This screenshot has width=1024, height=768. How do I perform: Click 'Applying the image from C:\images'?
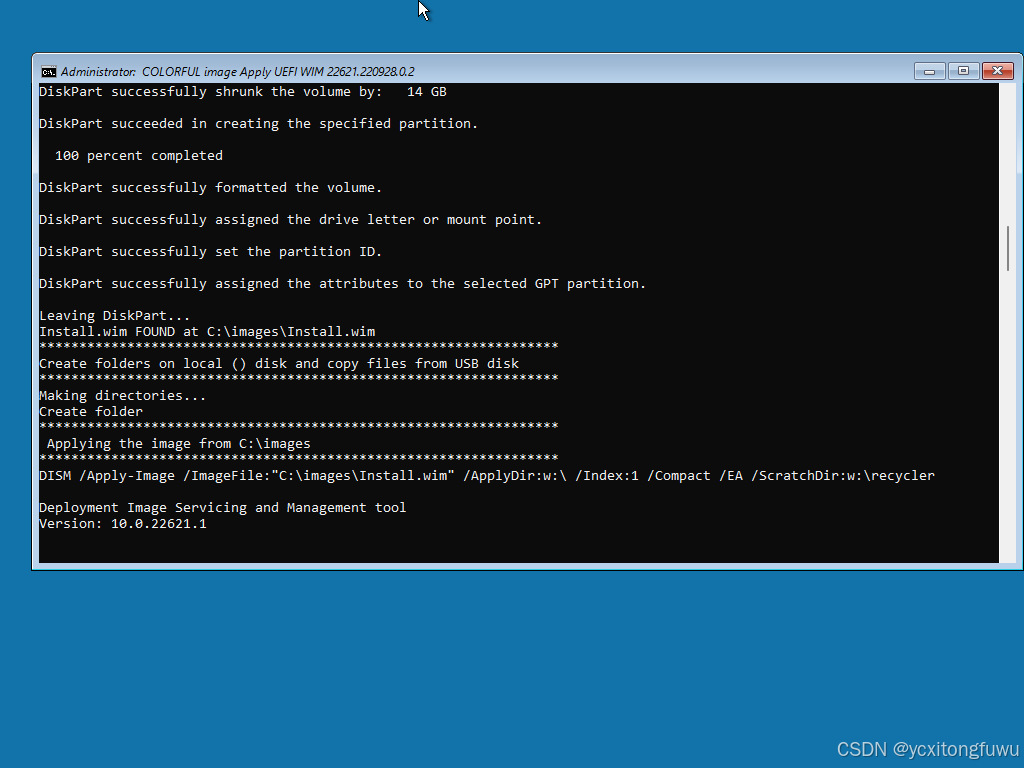[x=179, y=444]
